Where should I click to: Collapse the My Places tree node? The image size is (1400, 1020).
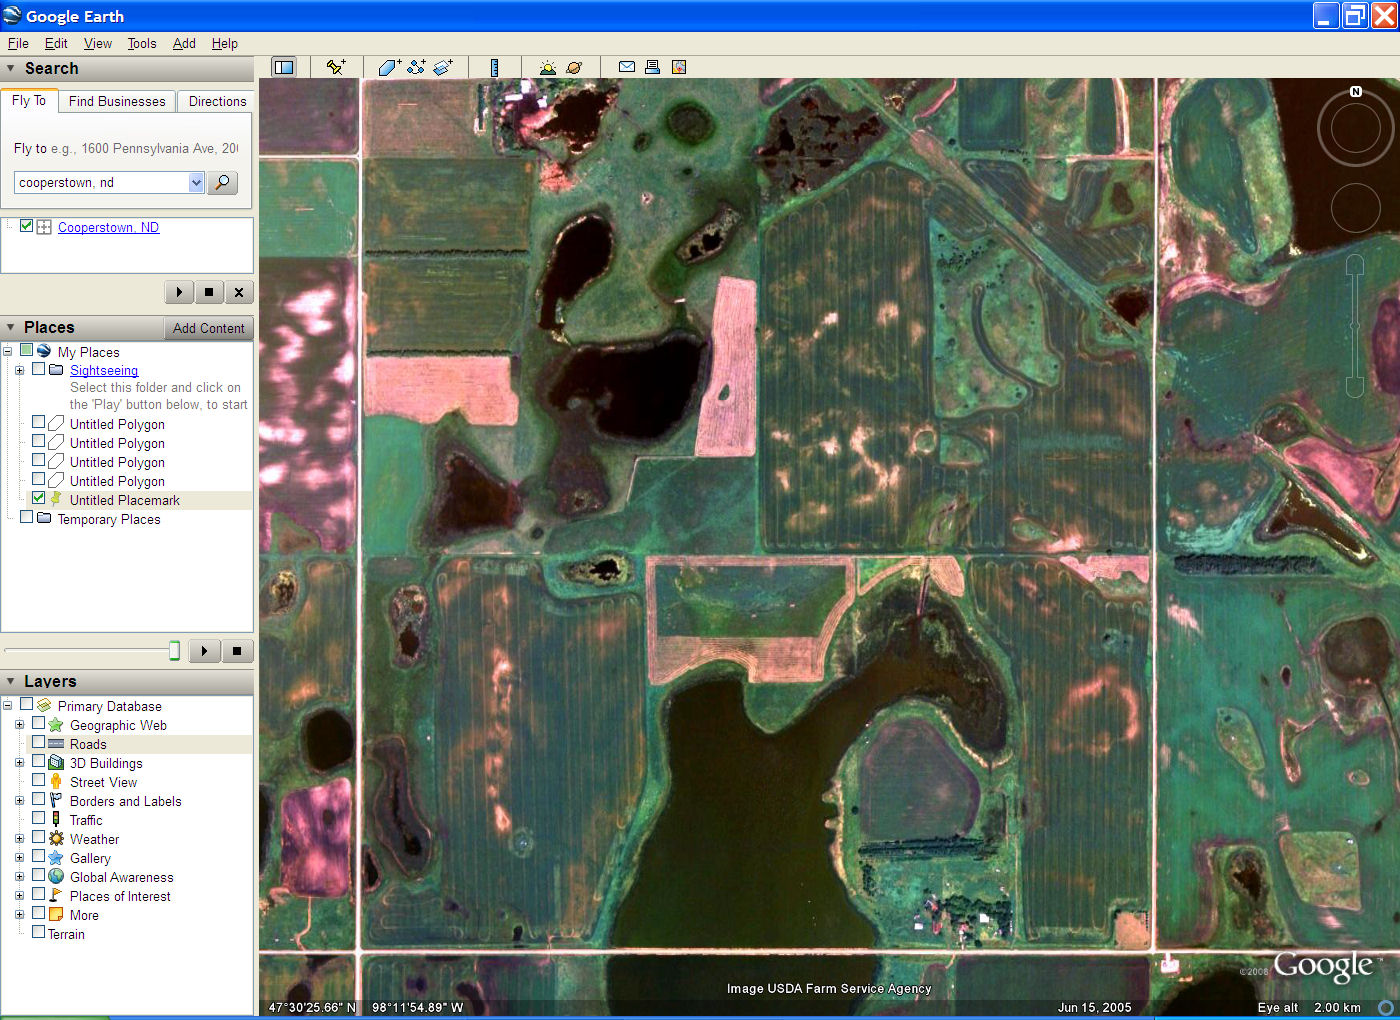pos(8,351)
